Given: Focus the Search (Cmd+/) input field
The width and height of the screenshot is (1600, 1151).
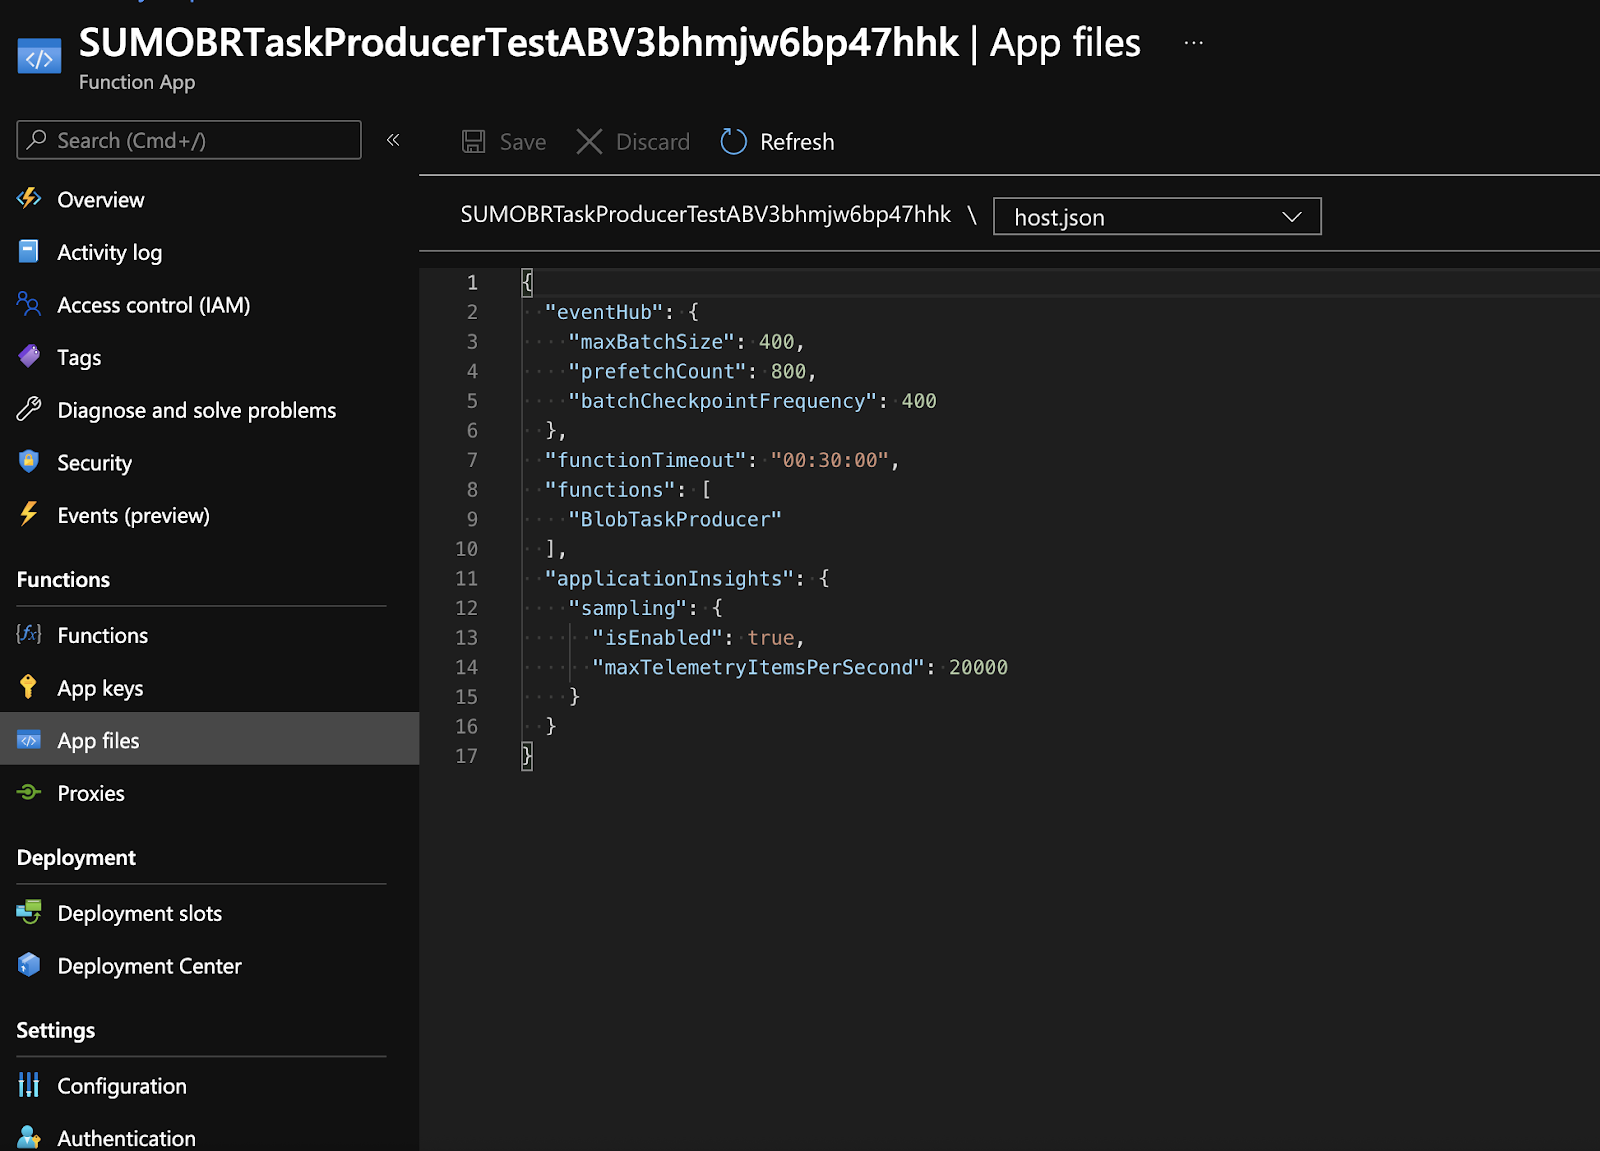Looking at the screenshot, I should pyautogui.click(x=189, y=140).
